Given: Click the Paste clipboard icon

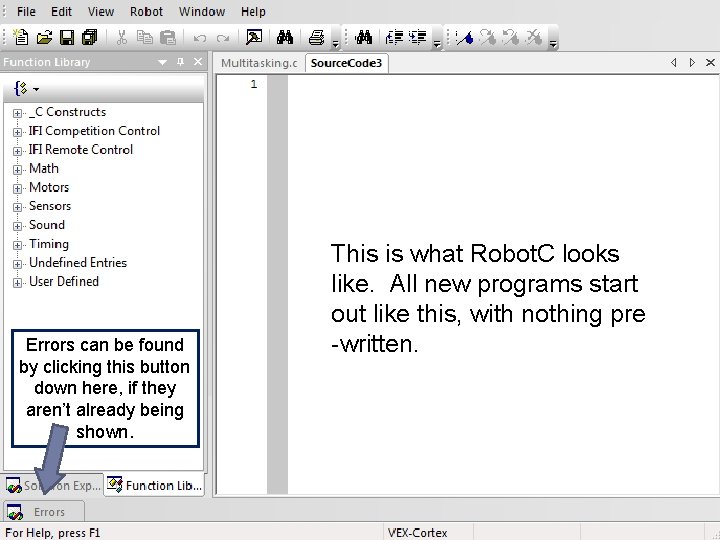Looking at the screenshot, I should click(x=168, y=37).
